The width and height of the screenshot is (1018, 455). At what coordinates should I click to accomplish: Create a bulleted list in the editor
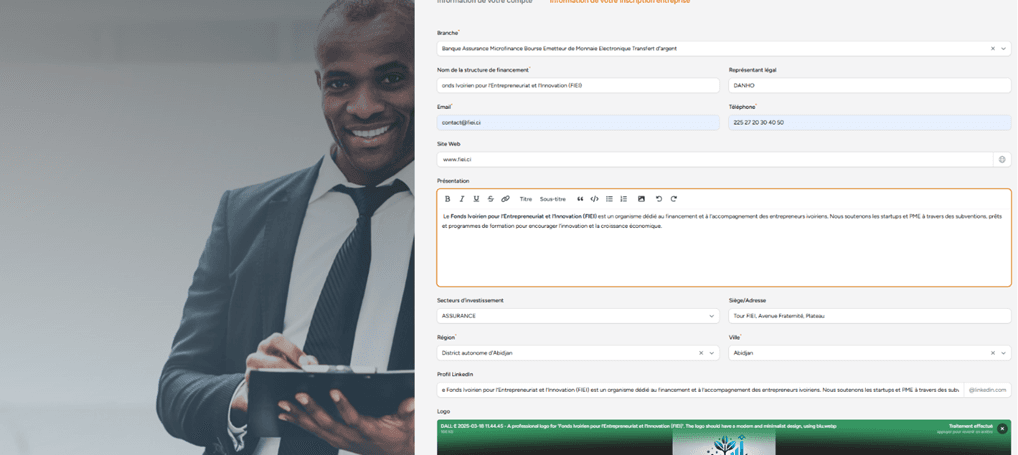tap(609, 199)
